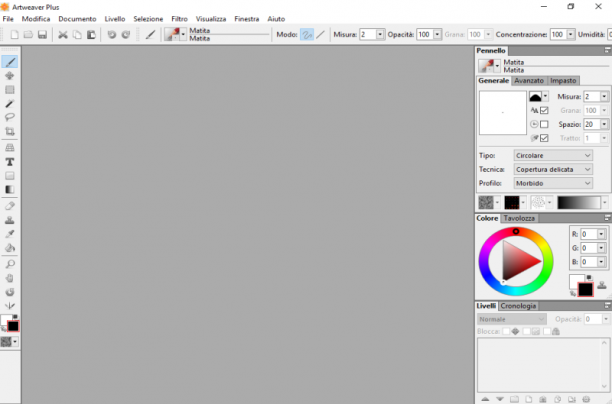Open the Profilo dropdown showing Morbido
The width and height of the screenshot is (612, 404).
[x=553, y=183]
